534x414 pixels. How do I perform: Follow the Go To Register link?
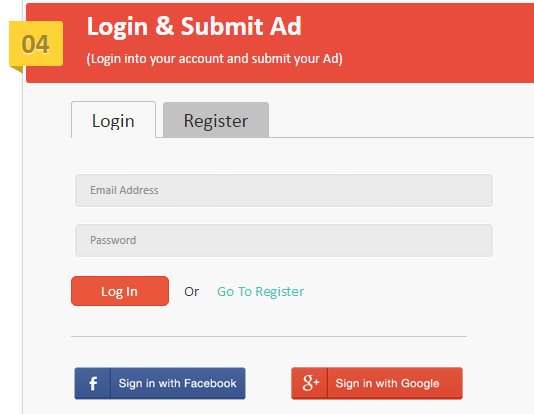261,291
